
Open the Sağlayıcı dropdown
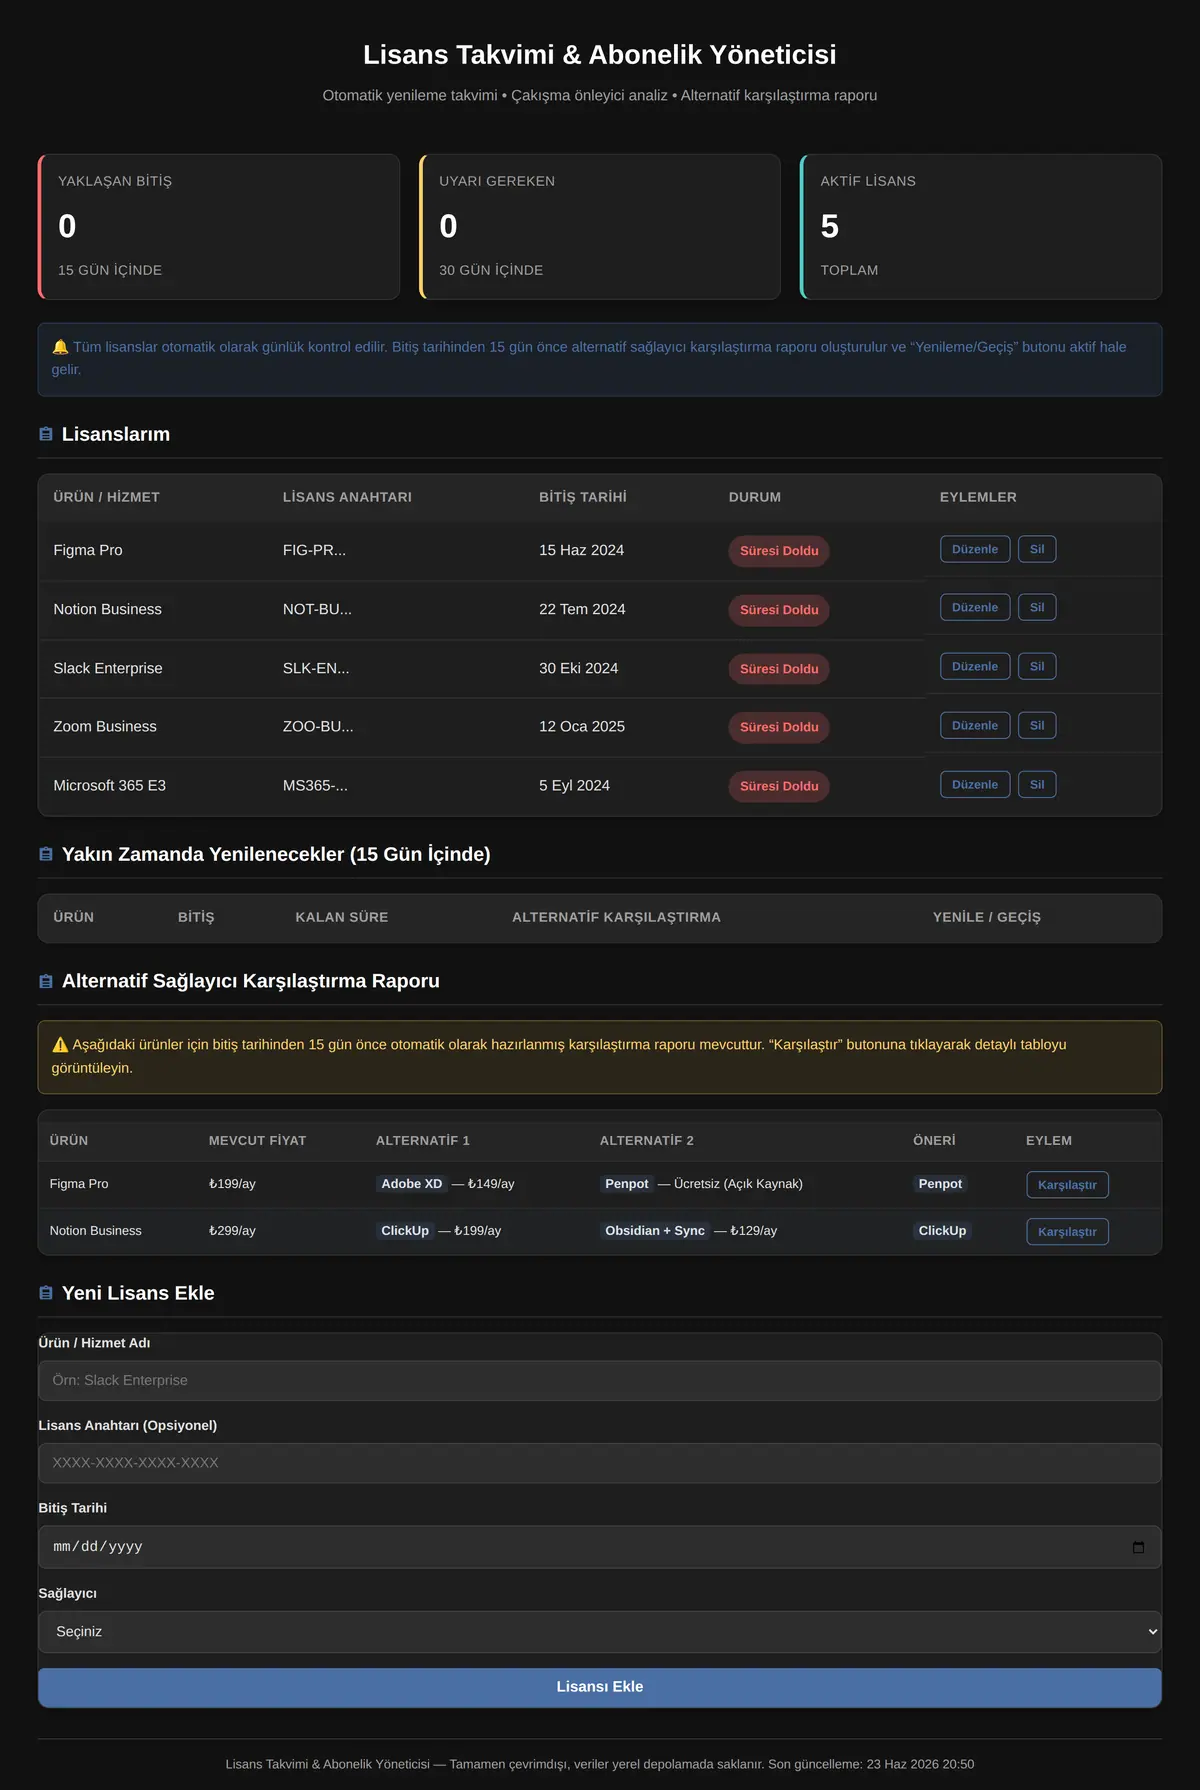point(600,1631)
